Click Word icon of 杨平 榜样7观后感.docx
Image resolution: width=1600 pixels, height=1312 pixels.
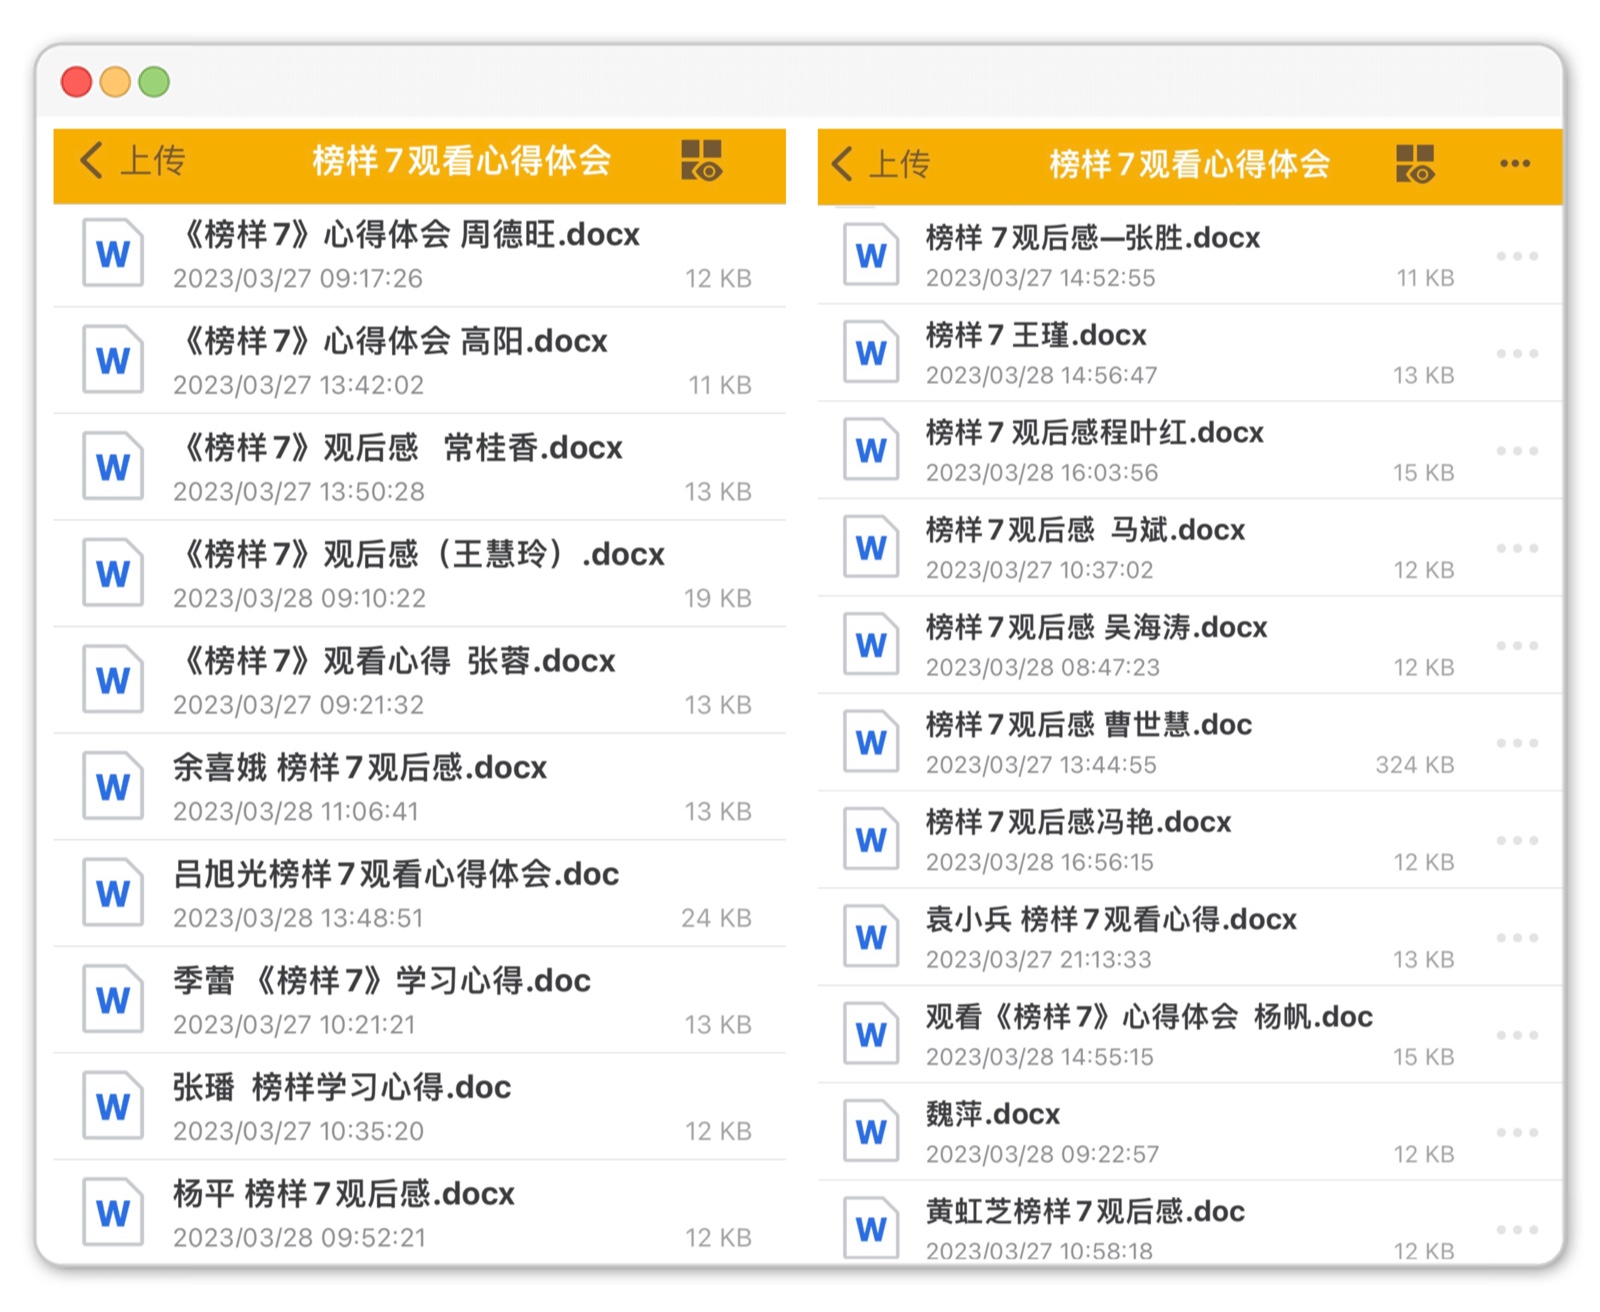pos(113,1213)
